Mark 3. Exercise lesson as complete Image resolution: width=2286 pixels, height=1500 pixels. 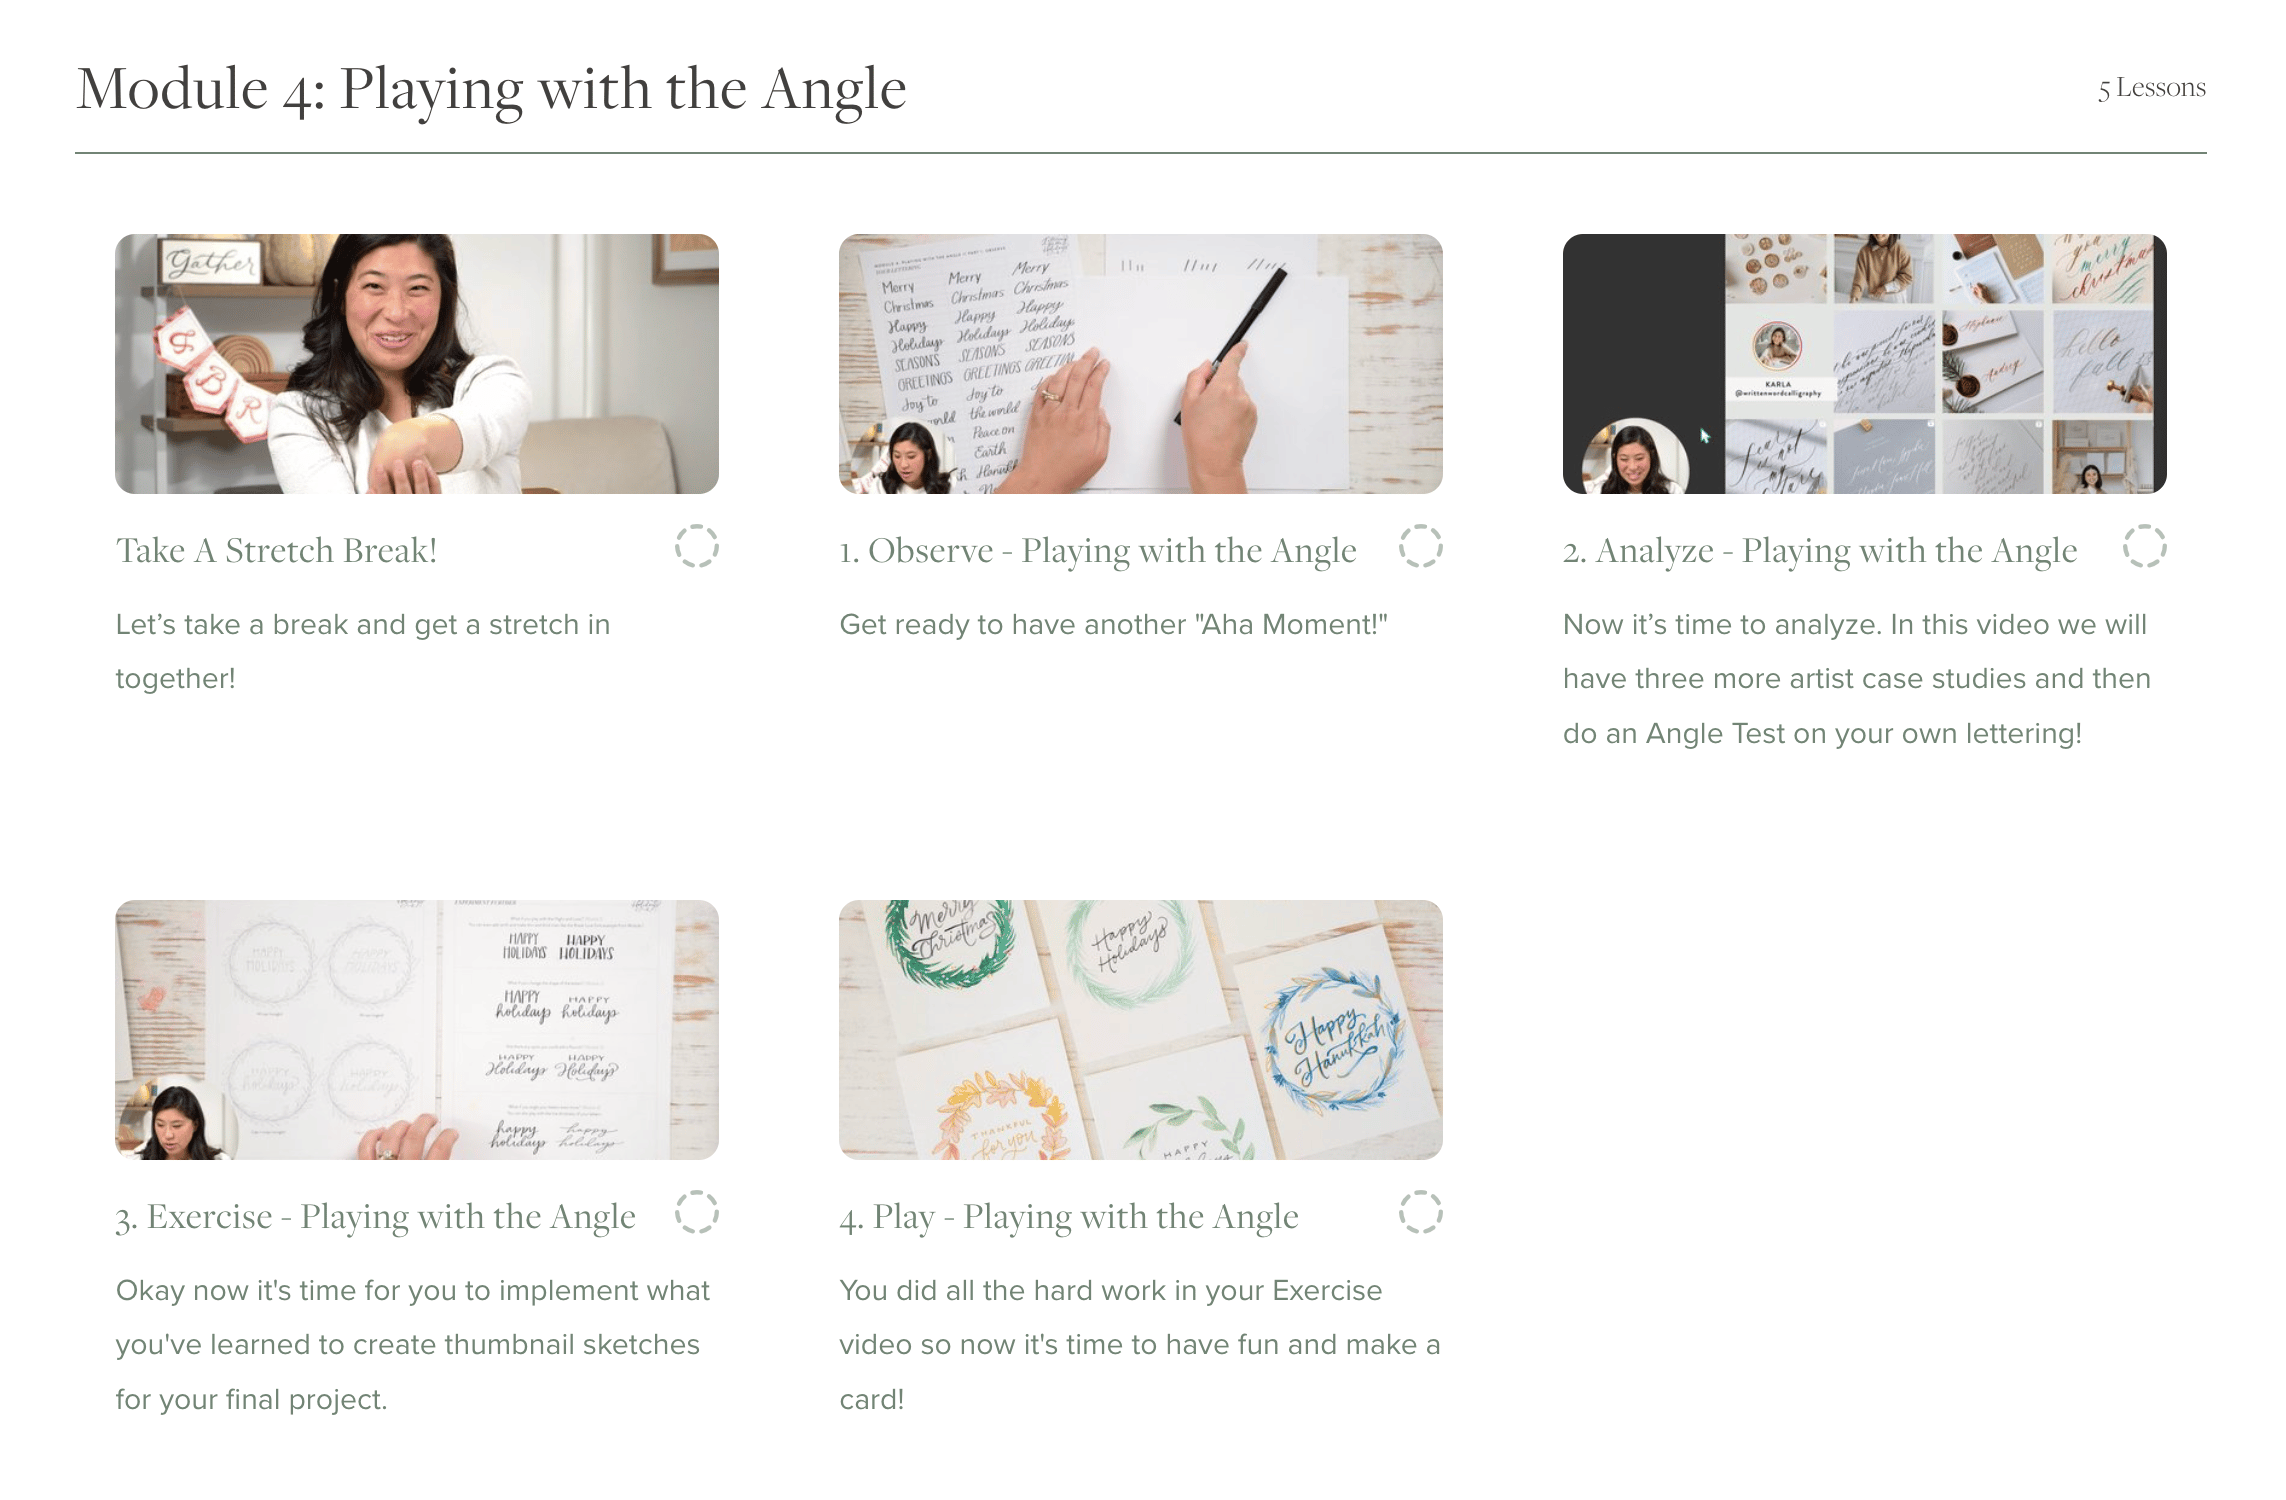click(x=697, y=1212)
